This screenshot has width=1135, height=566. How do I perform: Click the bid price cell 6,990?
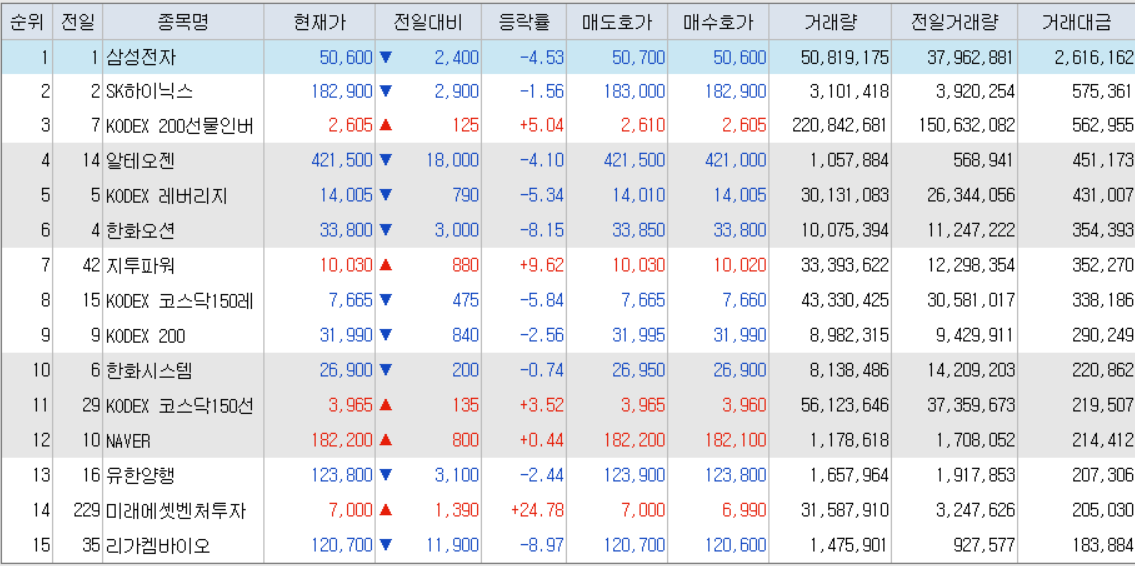(743, 510)
